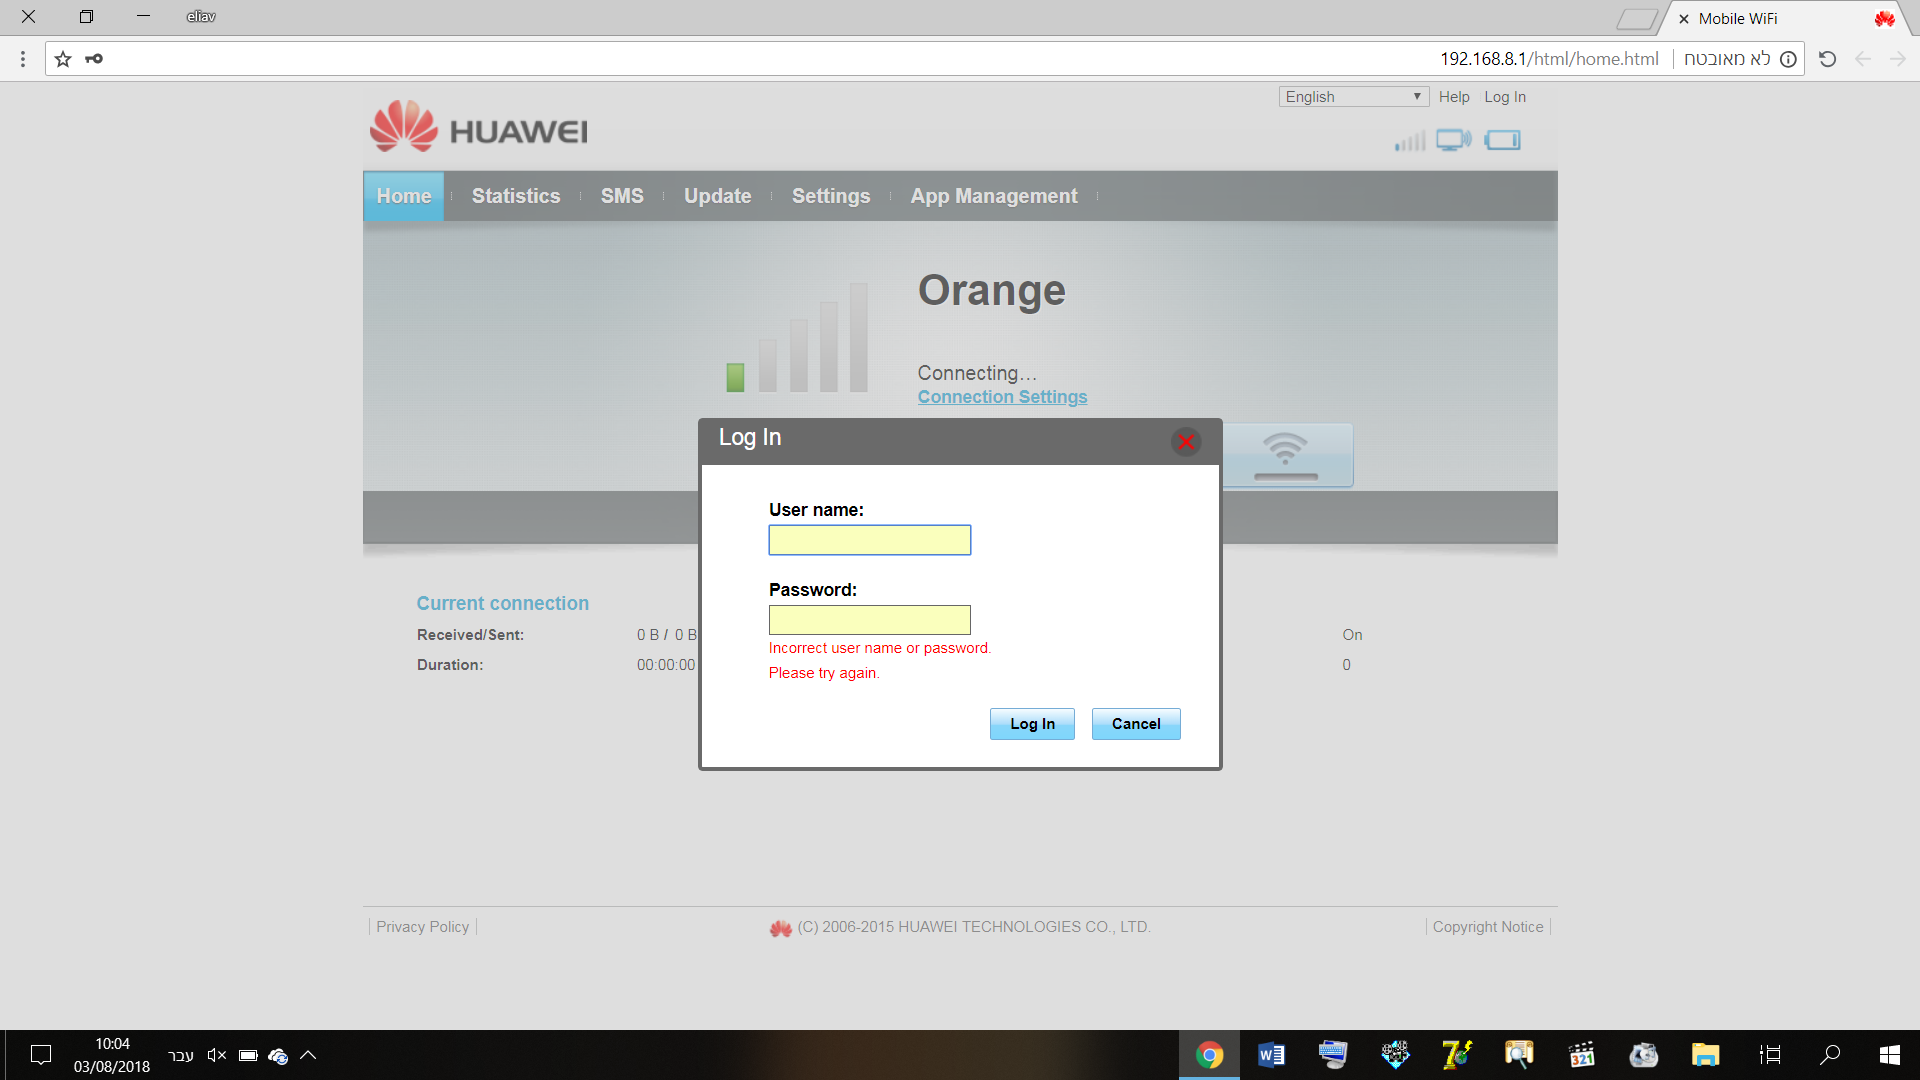Select the Mobile WiFi browser tab
1920x1080 pixels.
point(1785,19)
